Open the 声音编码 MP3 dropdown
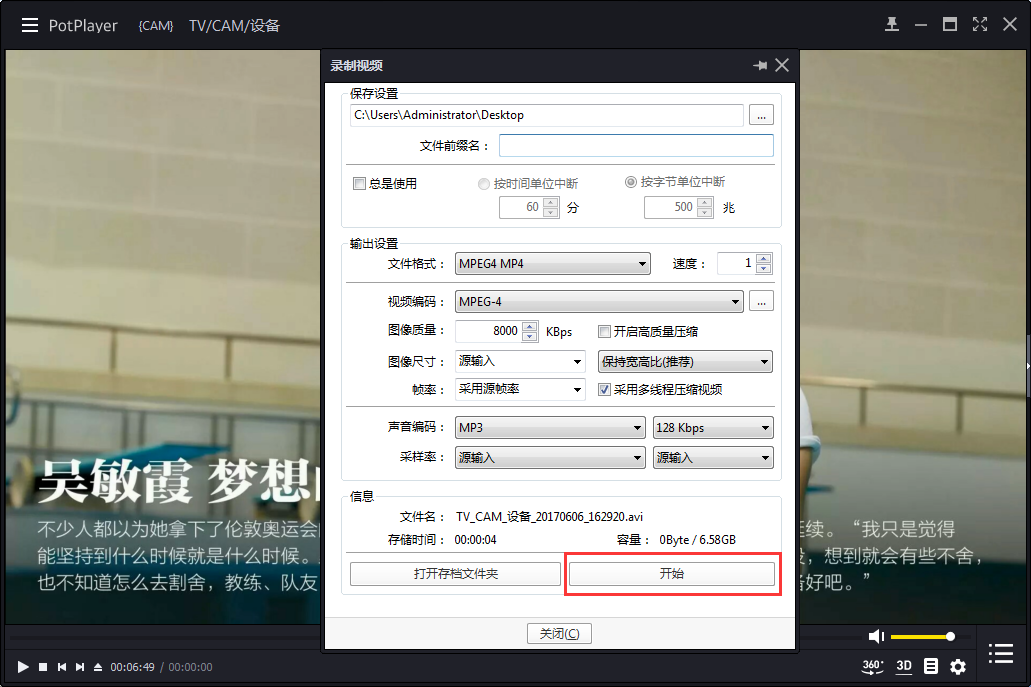 pyautogui.click(x=550, y=428)
